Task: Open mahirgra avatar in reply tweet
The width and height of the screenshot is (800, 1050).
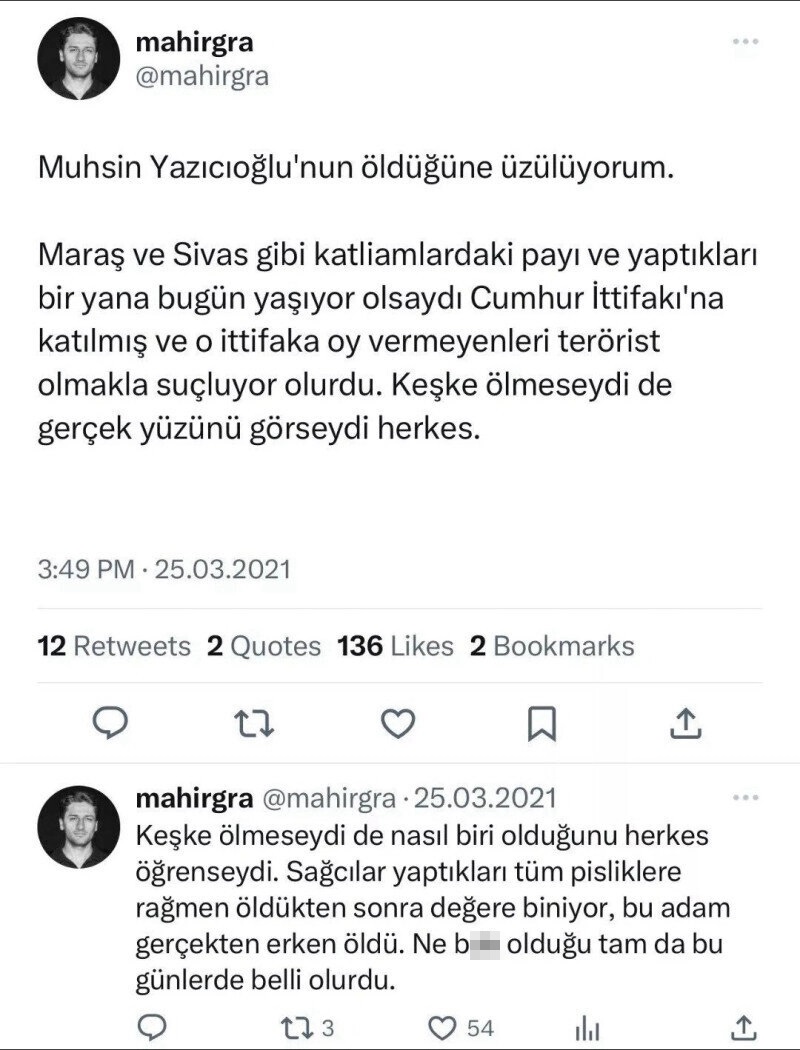Action: [79, 828]
